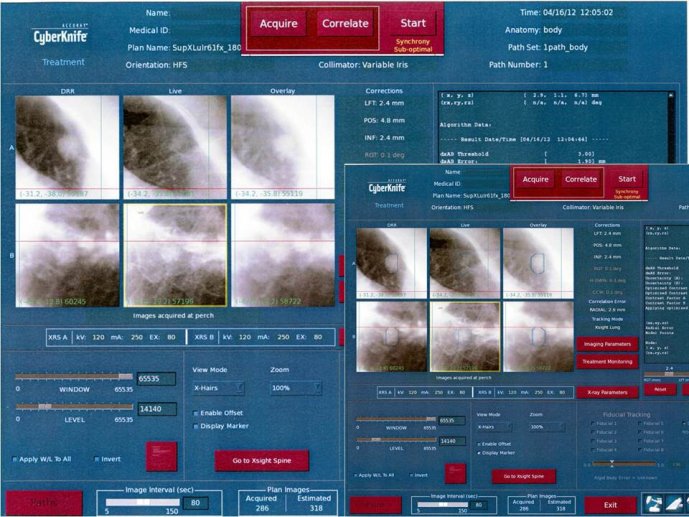Toggle Display Marker checkbox in inset window
The image size is (689, 517).
(479, 453)
